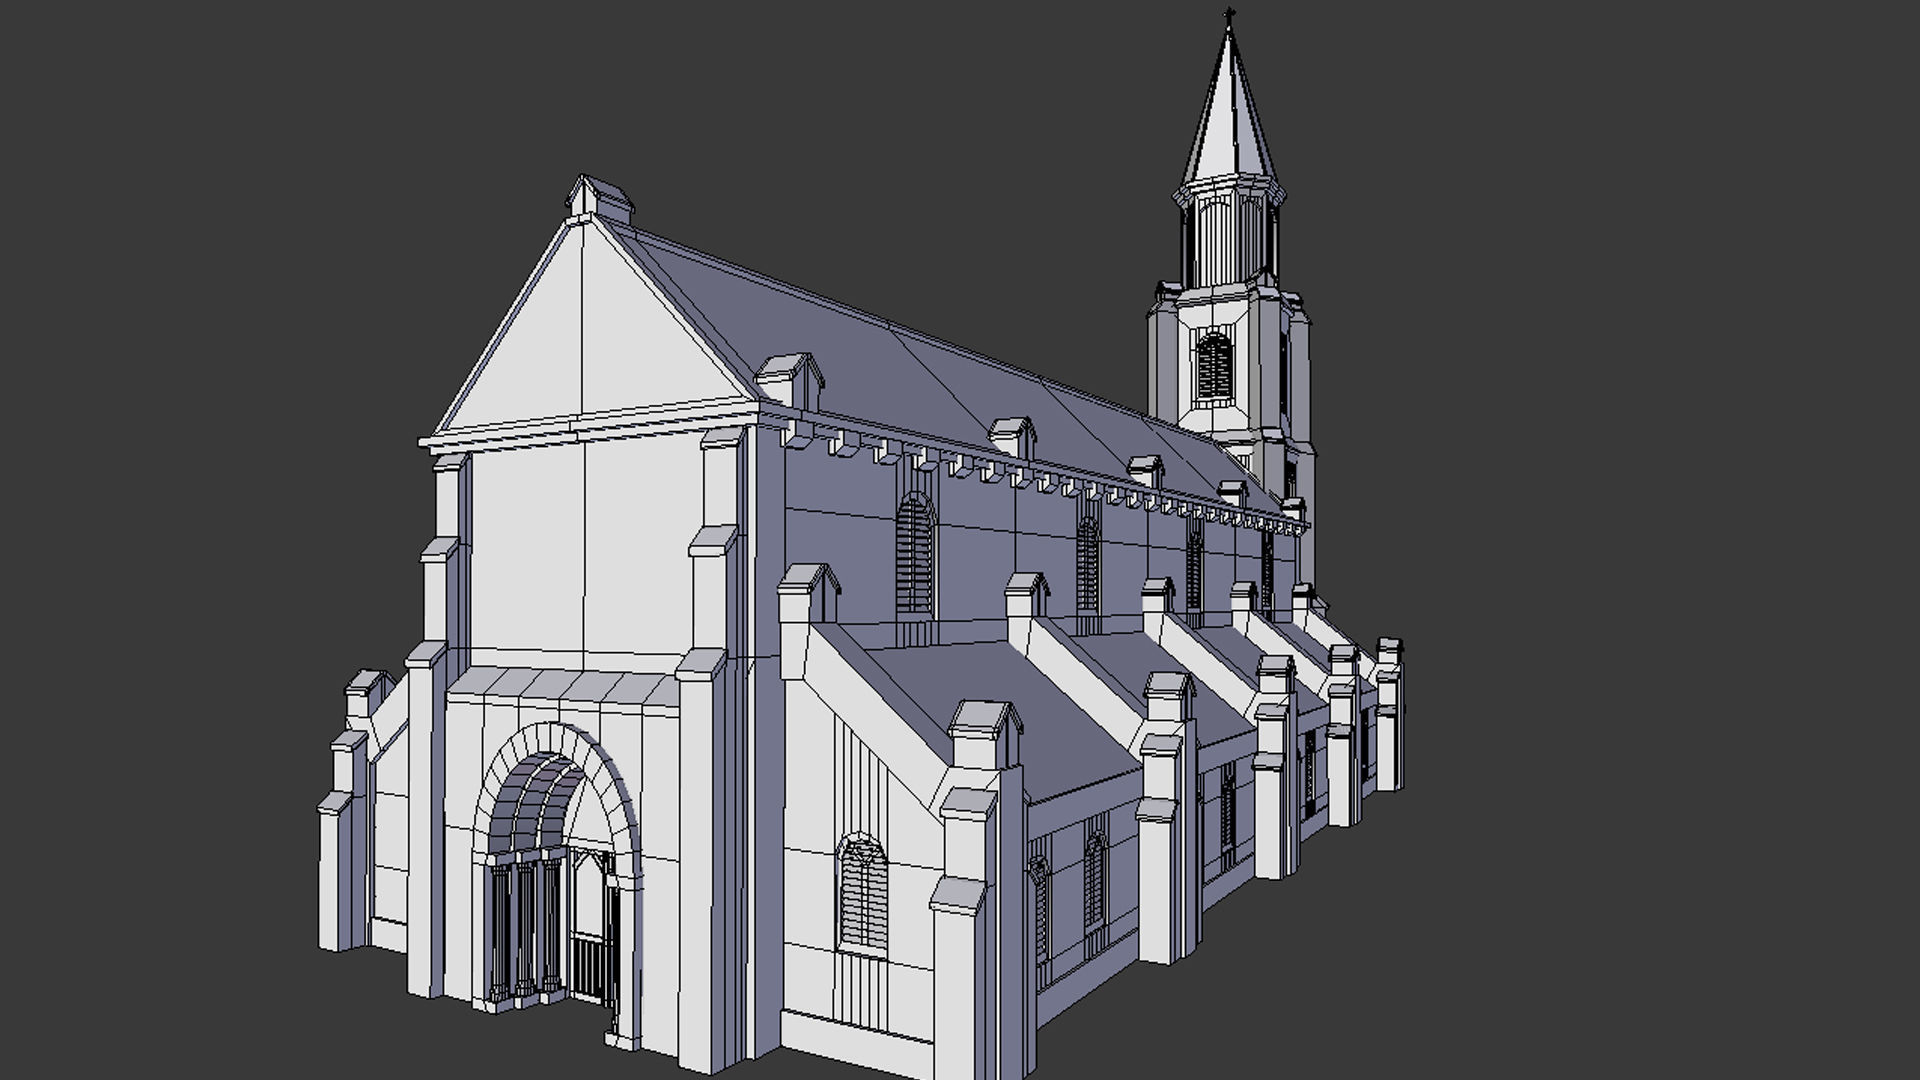Viewport: 1920px width, 1080px height.
Task: Select the arched window beside the entrance
Action: 862,890
